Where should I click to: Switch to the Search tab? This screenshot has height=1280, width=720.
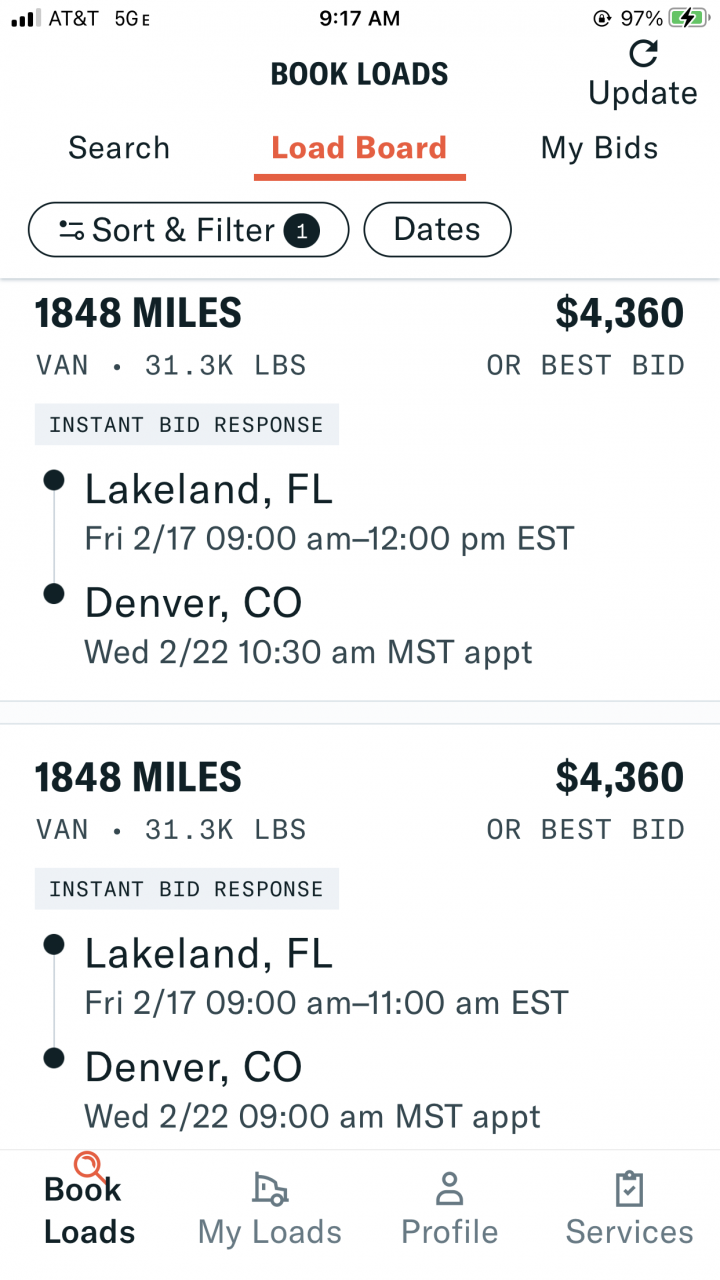[x=119, y=148]
